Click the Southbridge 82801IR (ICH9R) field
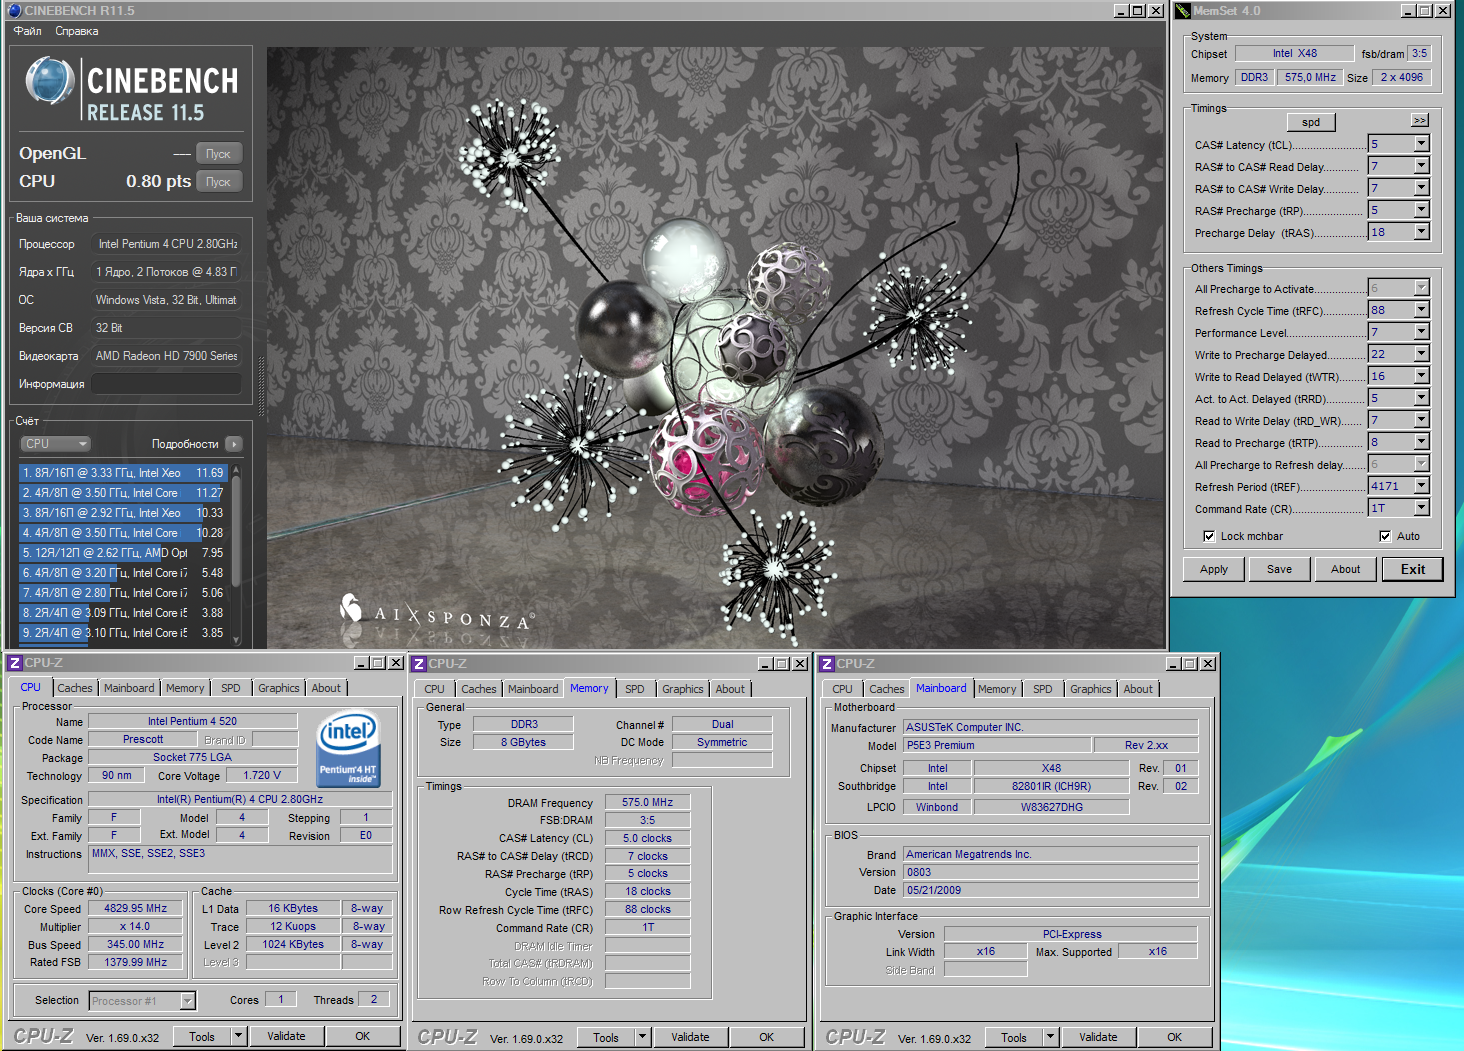This screenshot has height=1051, width=1464. (x=1051, y=786)
